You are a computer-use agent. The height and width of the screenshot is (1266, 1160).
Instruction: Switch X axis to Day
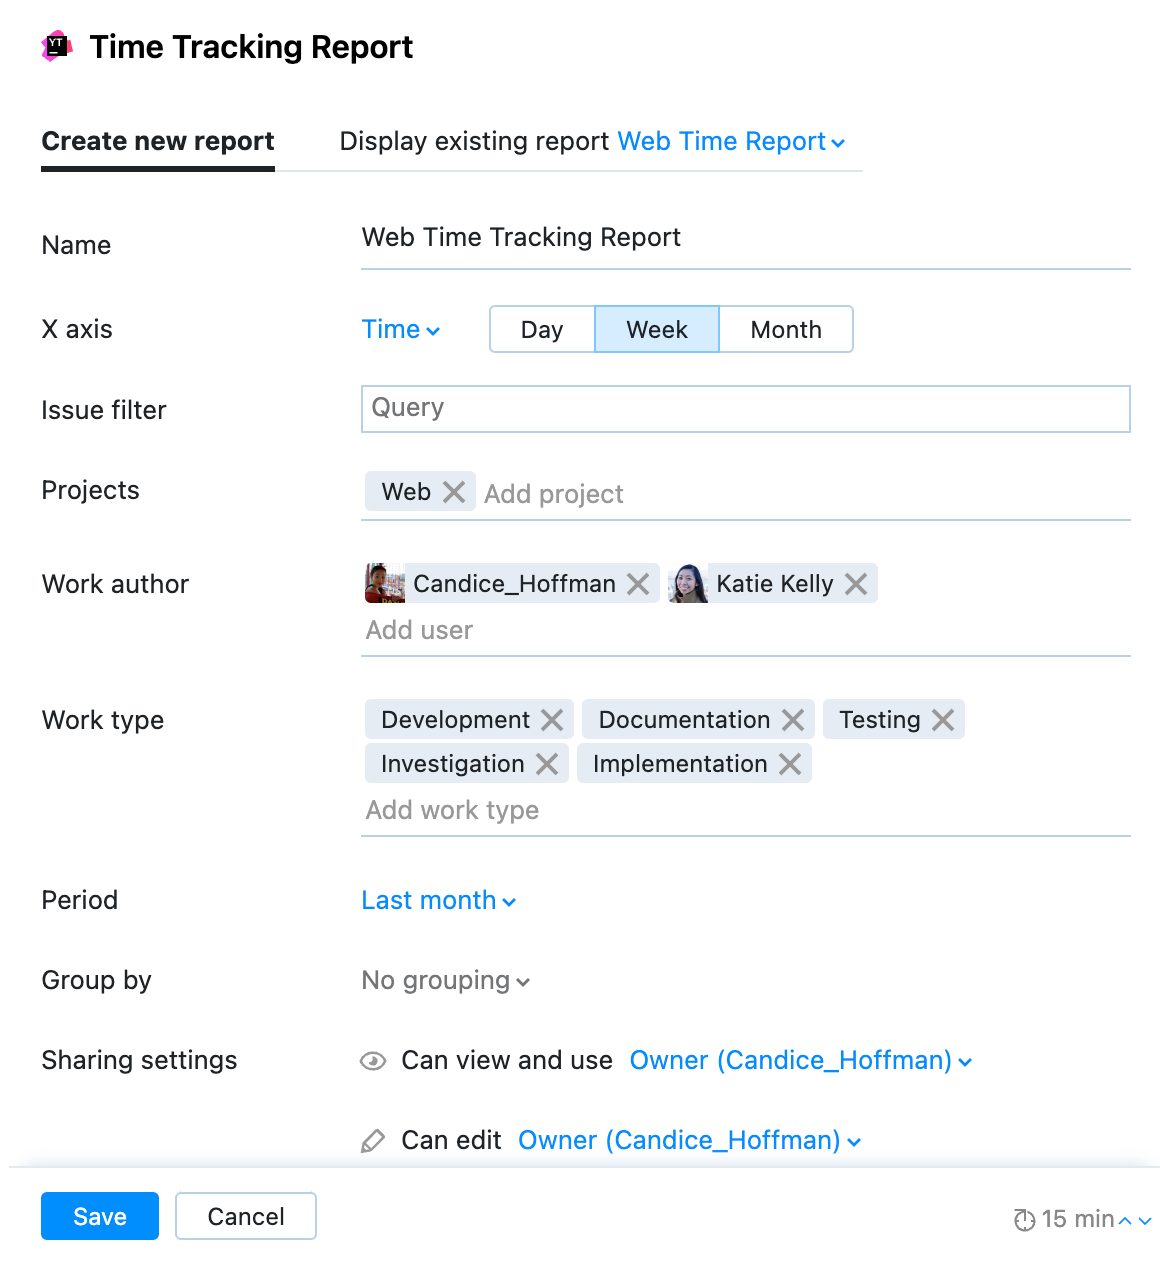click(541, 329)
